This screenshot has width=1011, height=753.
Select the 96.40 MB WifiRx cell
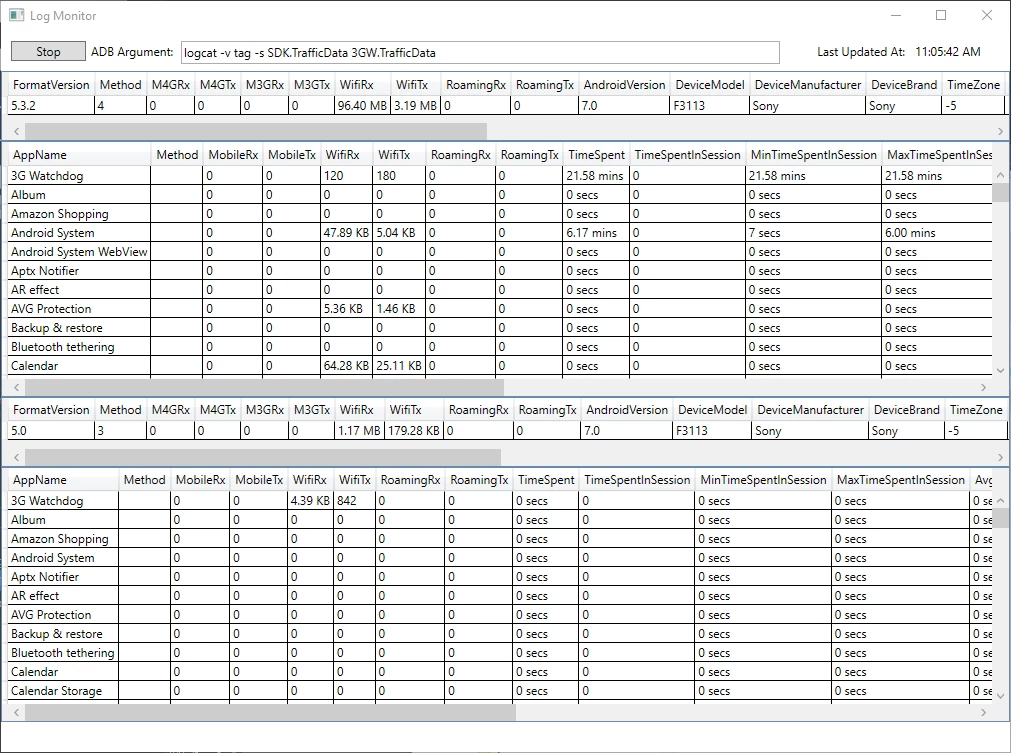click(x=362, y=106)
